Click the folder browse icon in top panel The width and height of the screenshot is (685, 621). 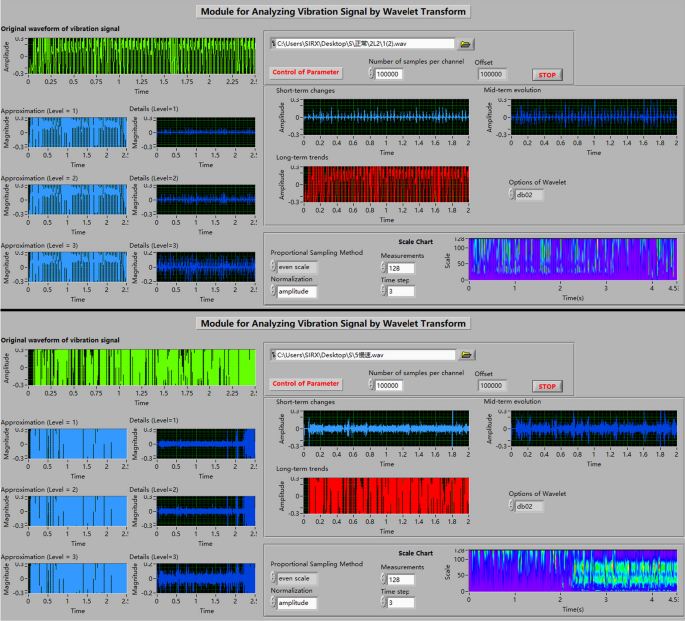(x=466, y=44)
